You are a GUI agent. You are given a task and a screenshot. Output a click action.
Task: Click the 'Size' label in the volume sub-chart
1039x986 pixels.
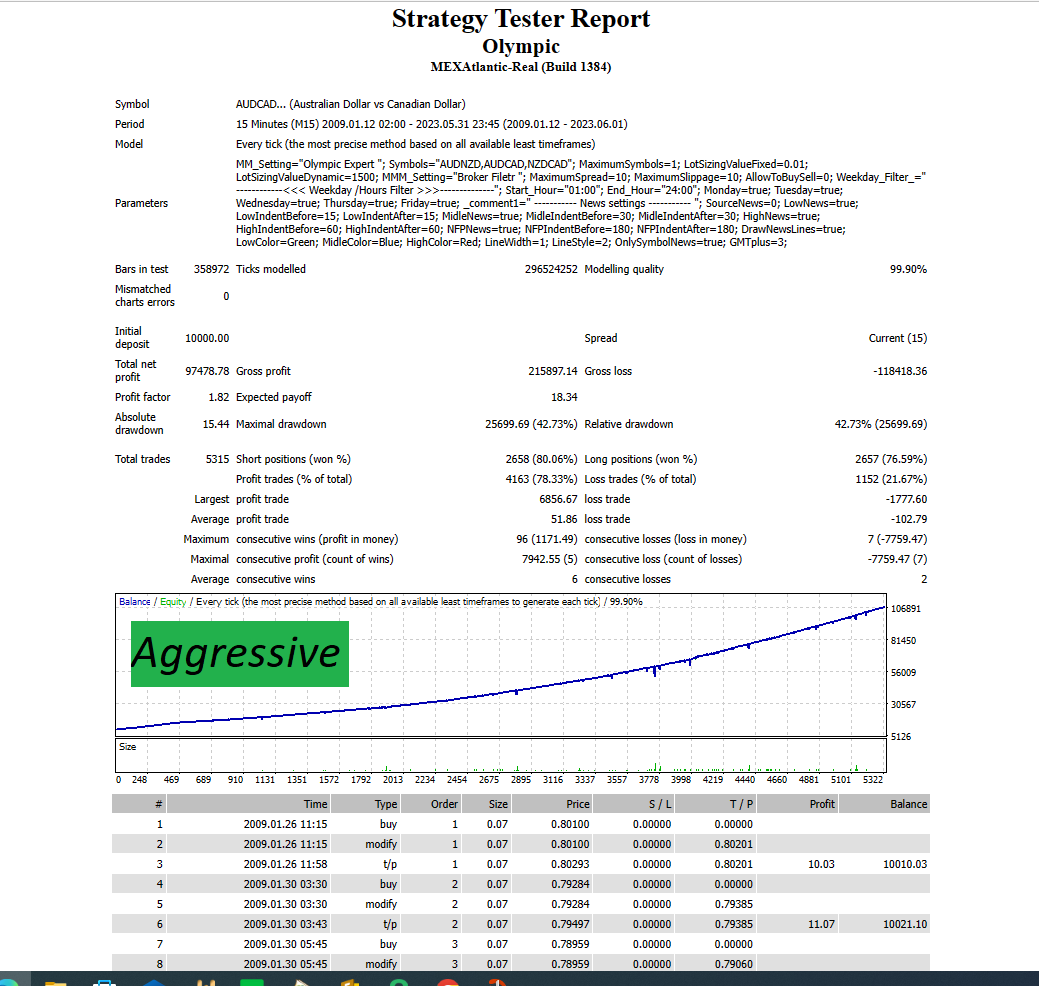point(127,747)
